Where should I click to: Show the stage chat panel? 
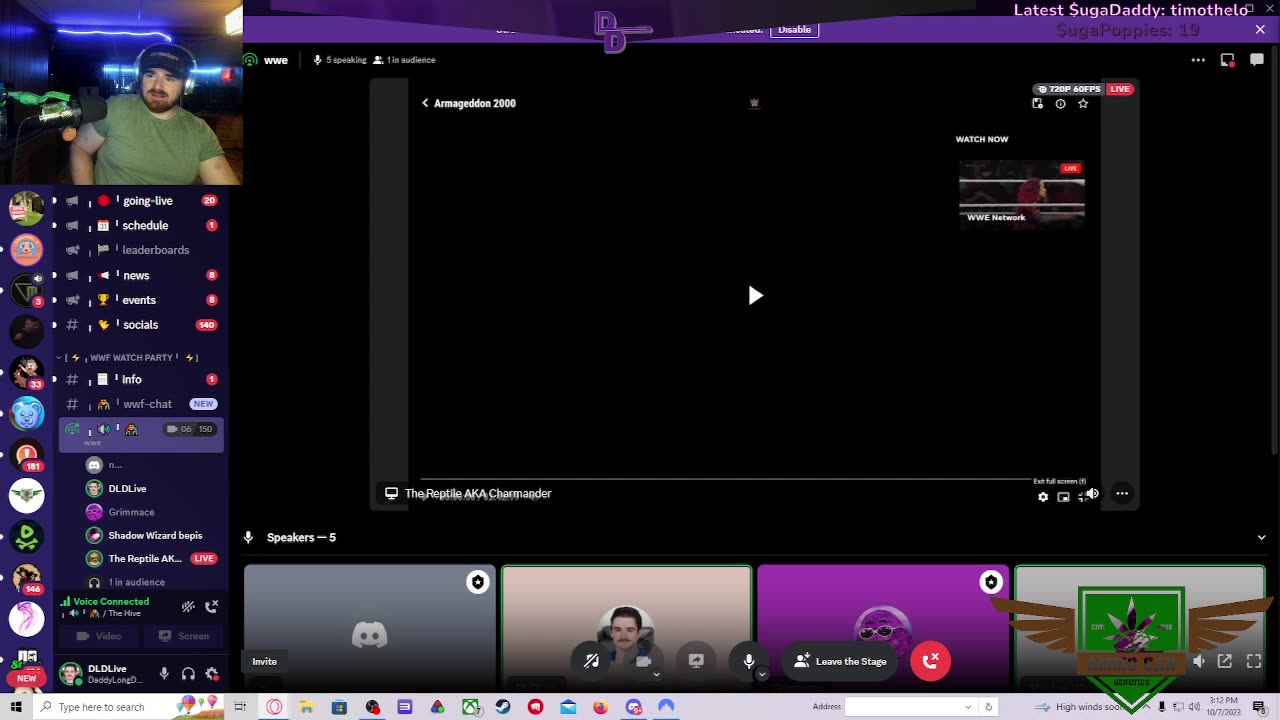[1257, 60]
